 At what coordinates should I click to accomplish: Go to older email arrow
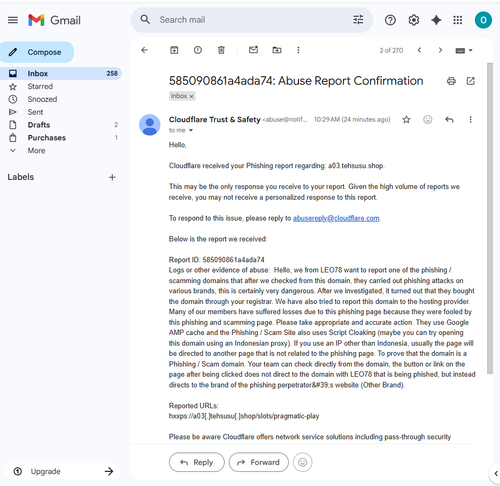(x=440, y=50)
